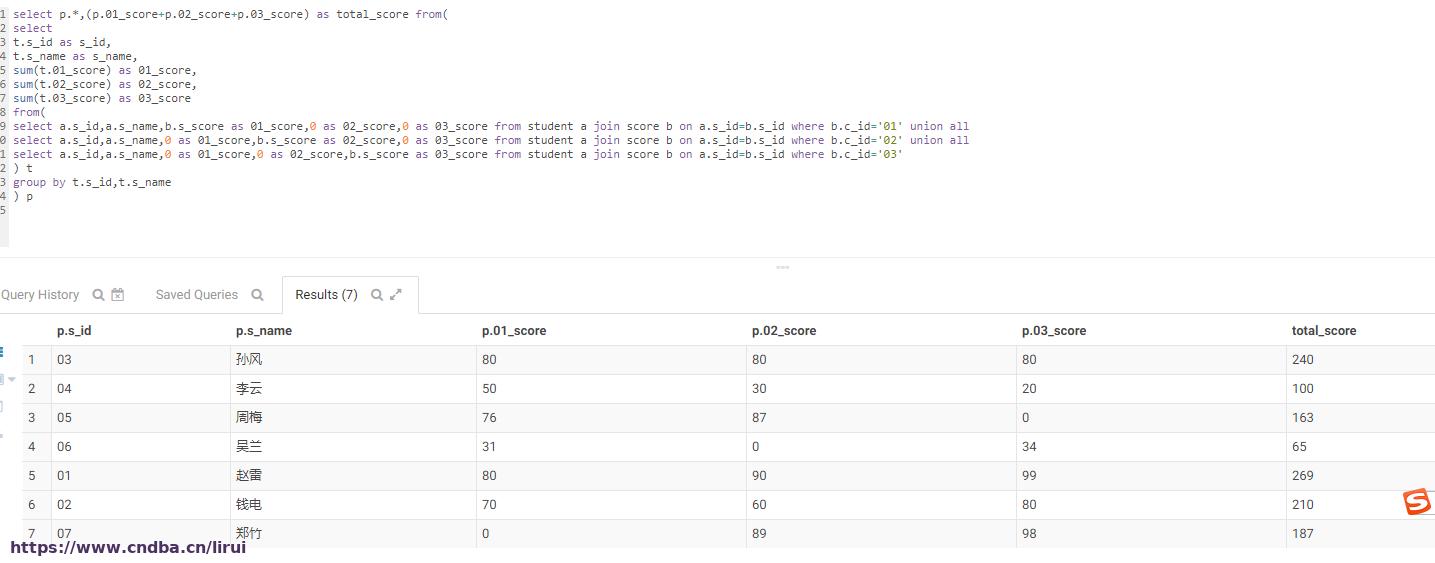Viewport: 1435px width, 563px height.
Task: Click p.02_score value 90 for 赵雷
Action: pyautogui.click(x=759, y=476)
